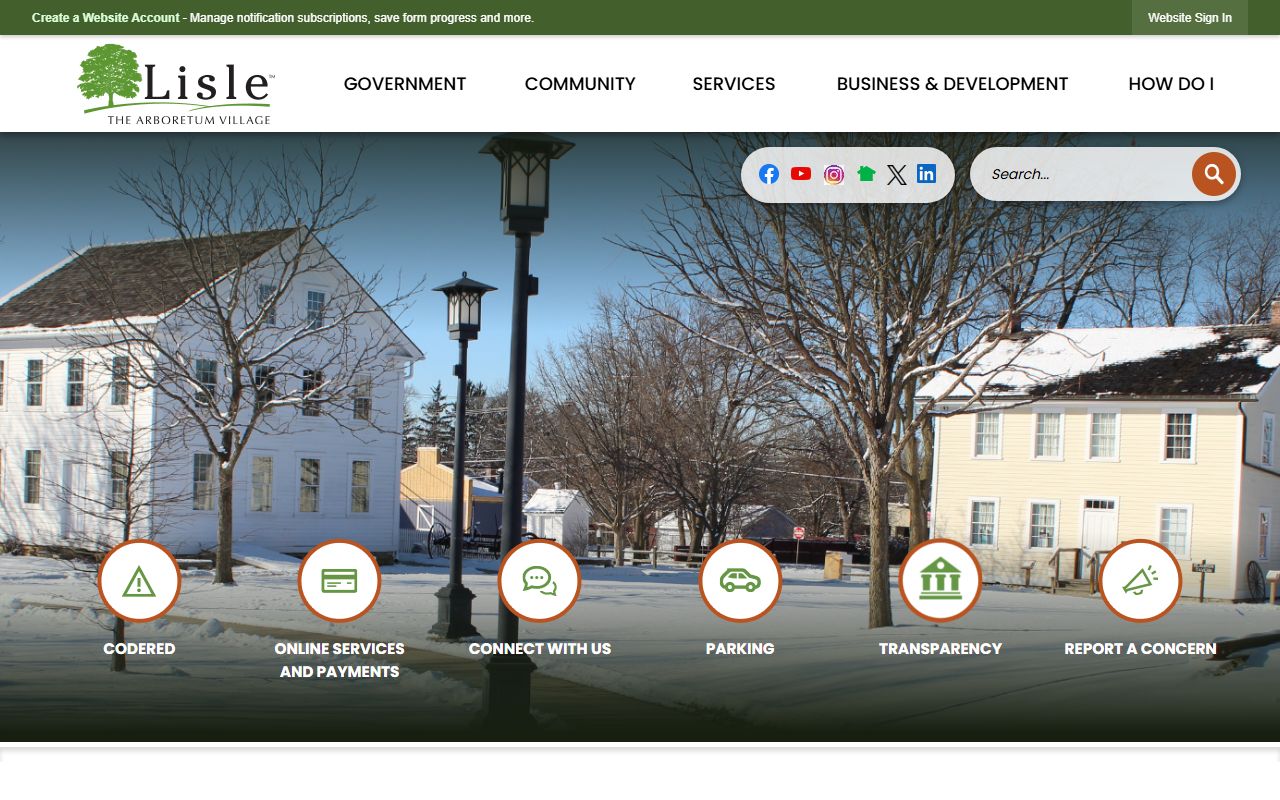Open the CODERED text link

point(139,649)
